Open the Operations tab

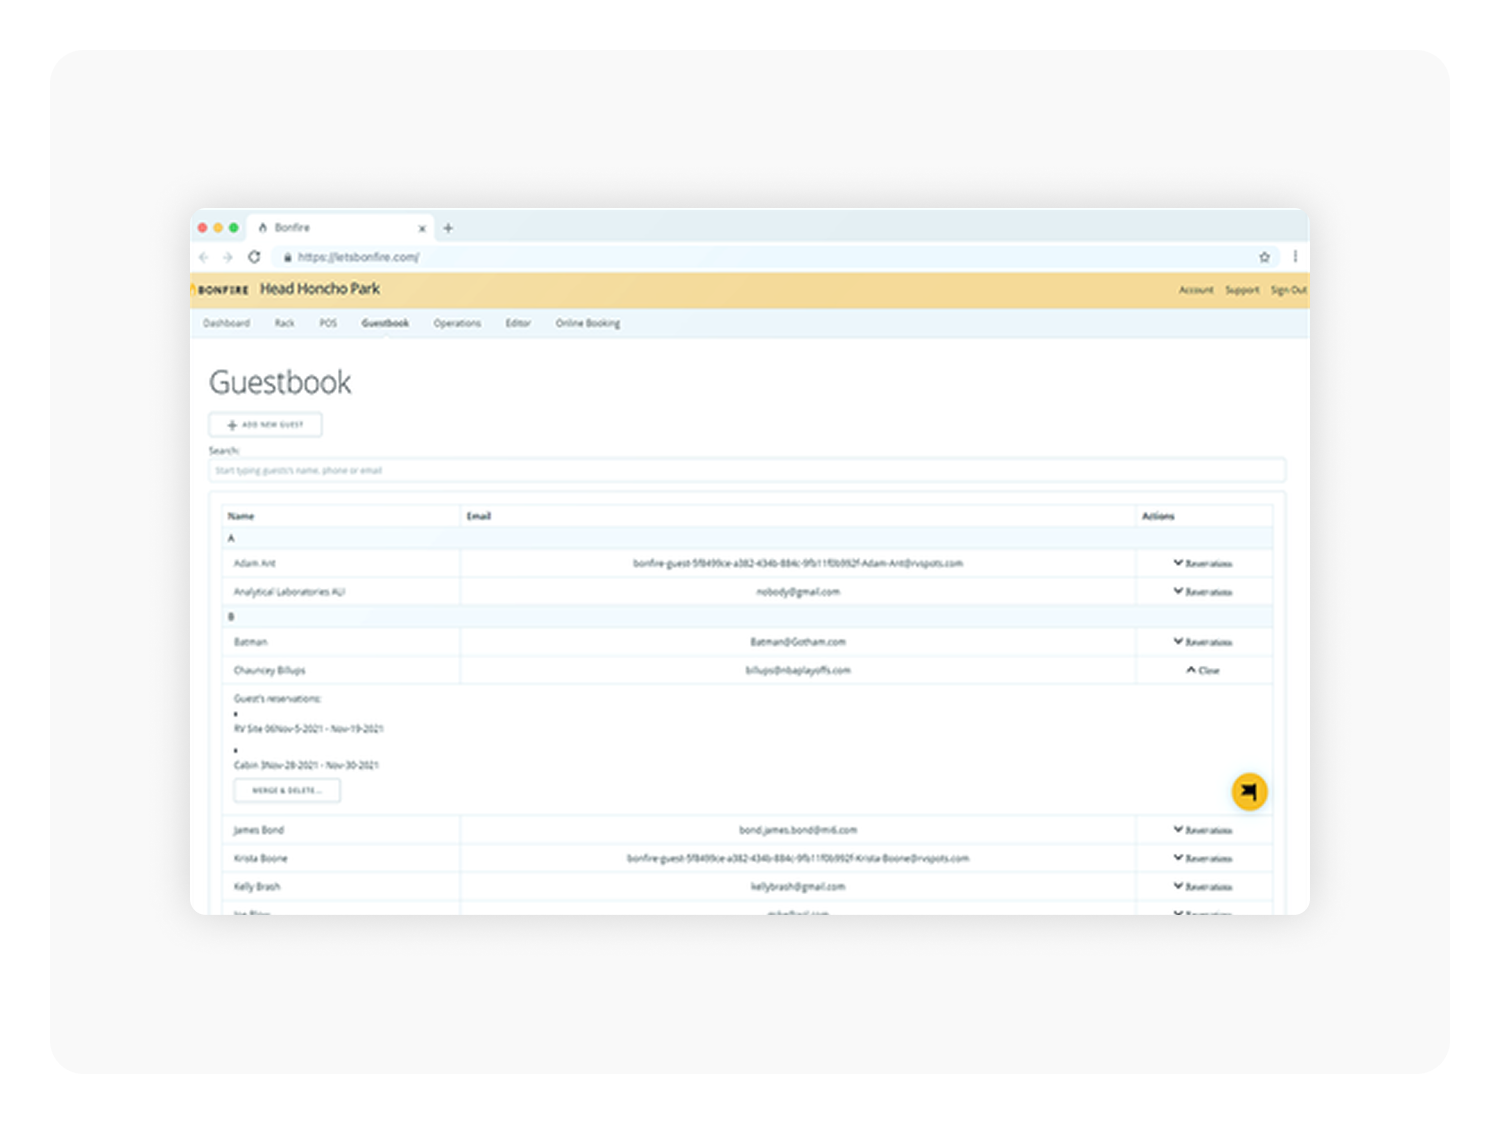click(x=457, y=323)
